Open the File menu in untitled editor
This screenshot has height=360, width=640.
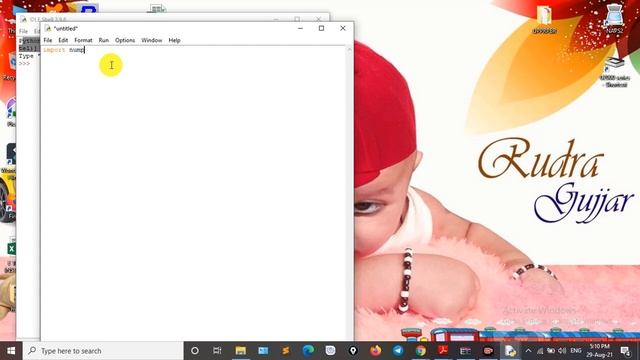[48, 40]
